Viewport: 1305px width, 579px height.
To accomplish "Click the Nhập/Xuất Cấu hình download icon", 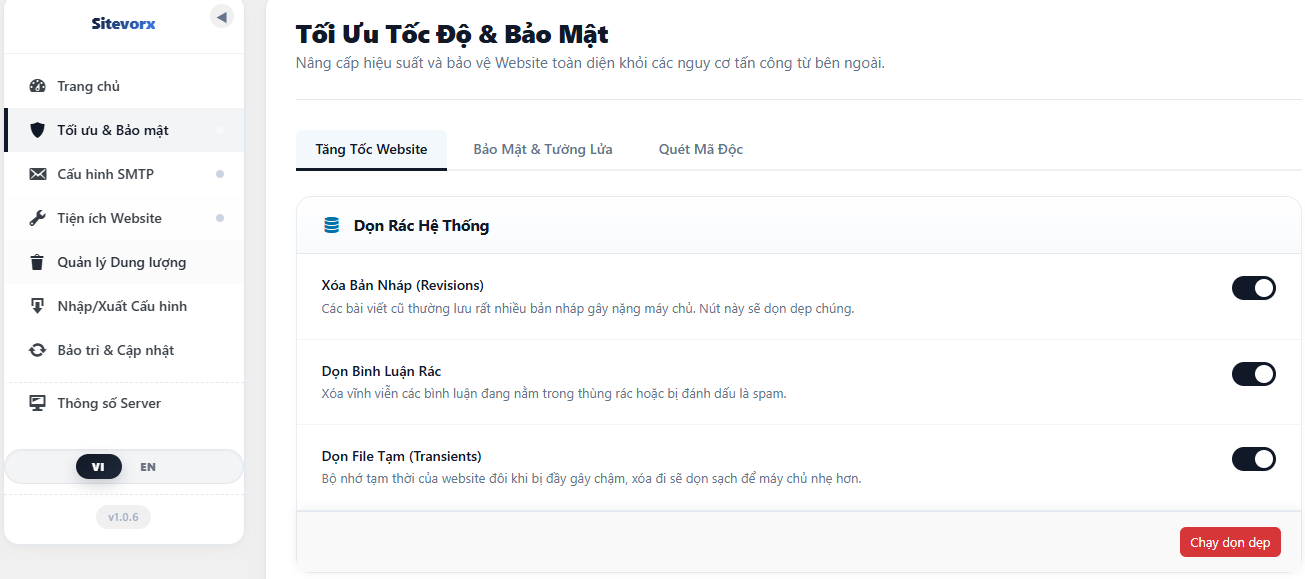I will [x=38, y=306].
